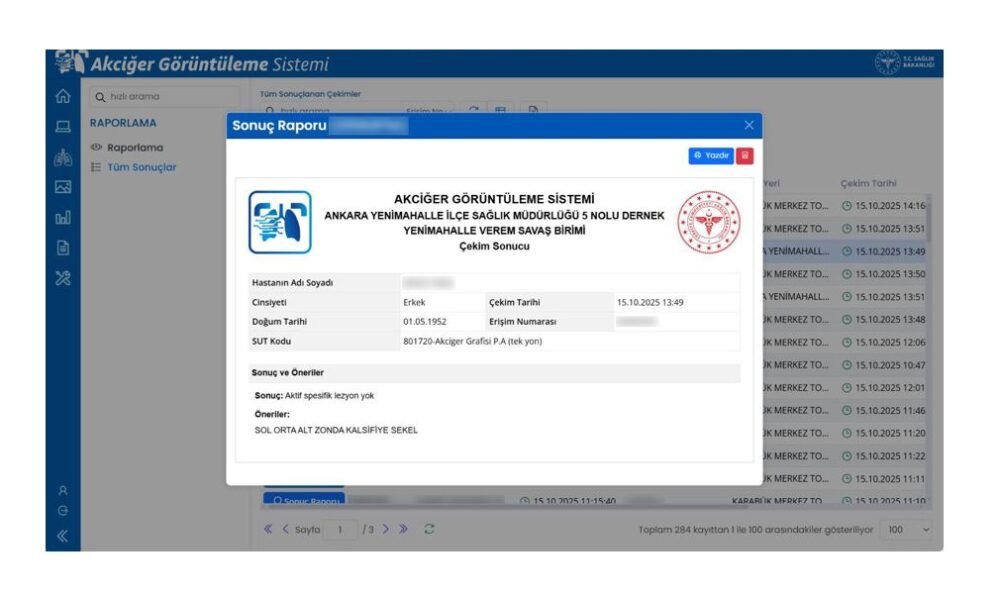
Task: Click the laptop device sidebar icon
Action: click(x=62, y=127)
